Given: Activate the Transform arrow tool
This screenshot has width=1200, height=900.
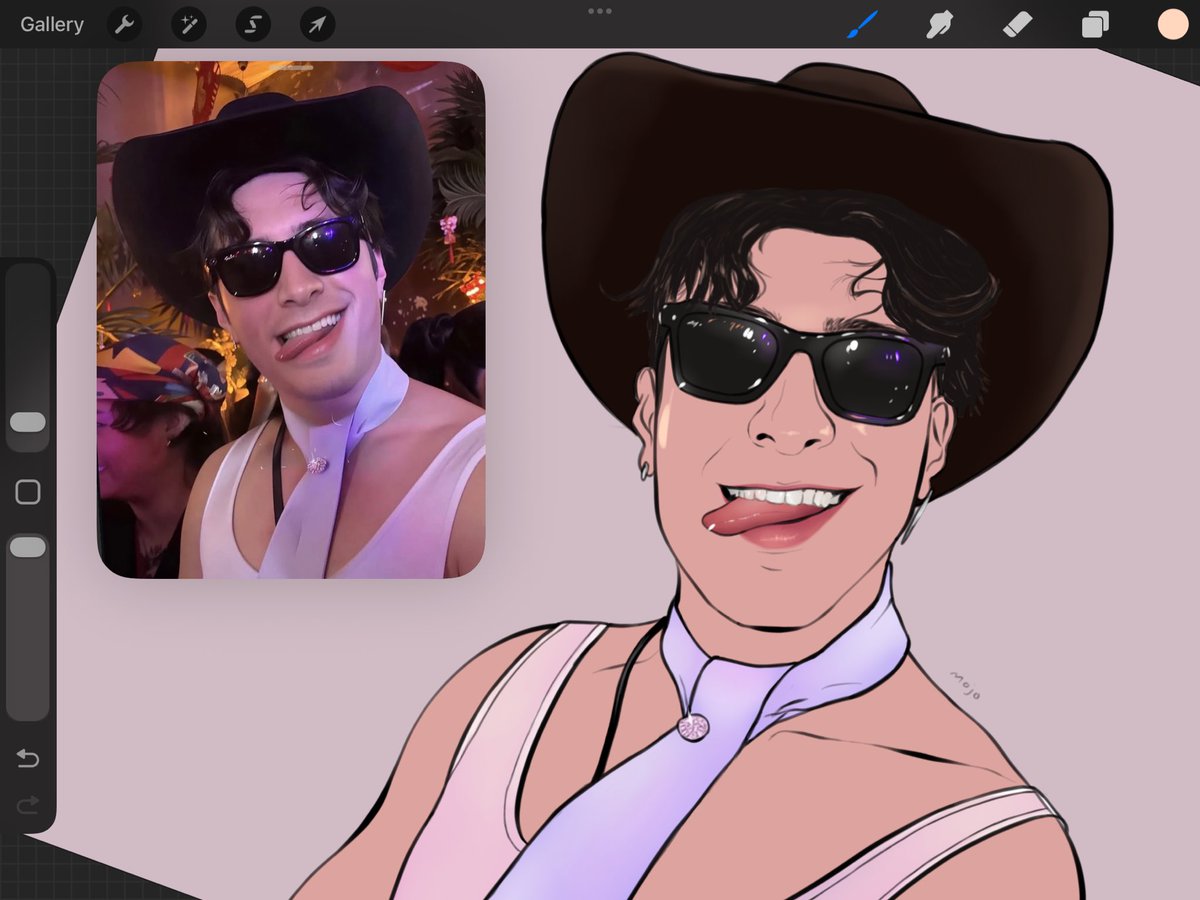Looking at the screenshot, I should (x=316, y=24).
